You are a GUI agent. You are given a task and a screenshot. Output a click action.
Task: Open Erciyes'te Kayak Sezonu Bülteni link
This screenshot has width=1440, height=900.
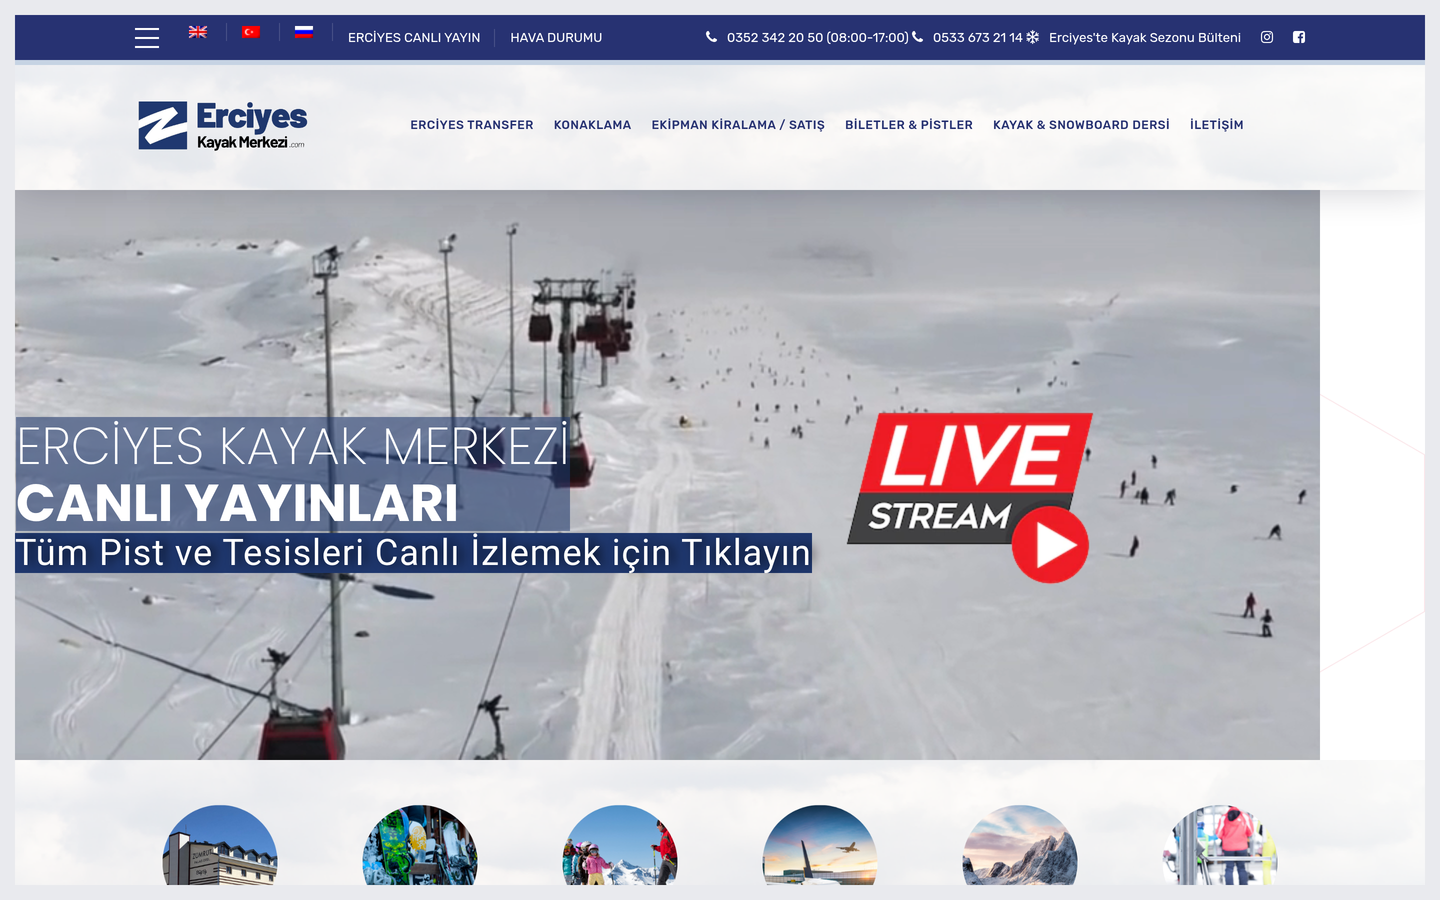[1145, 37]
